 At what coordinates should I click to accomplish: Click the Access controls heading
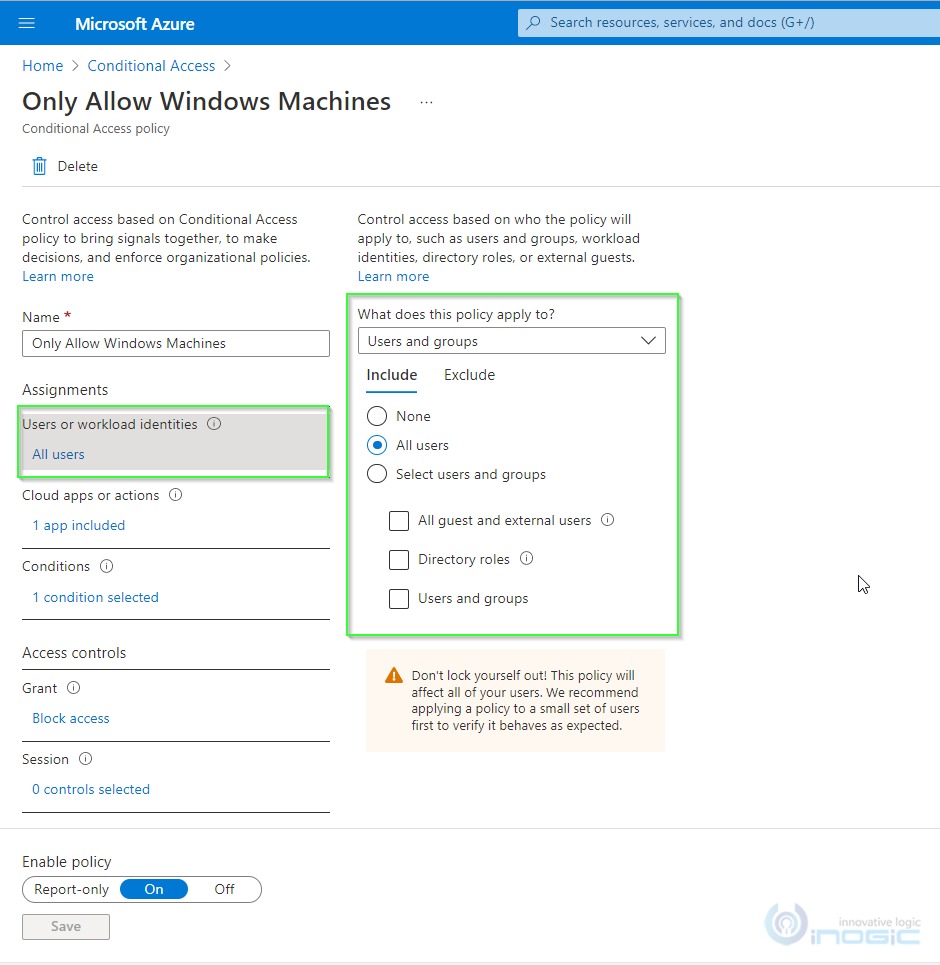[74, 652]
